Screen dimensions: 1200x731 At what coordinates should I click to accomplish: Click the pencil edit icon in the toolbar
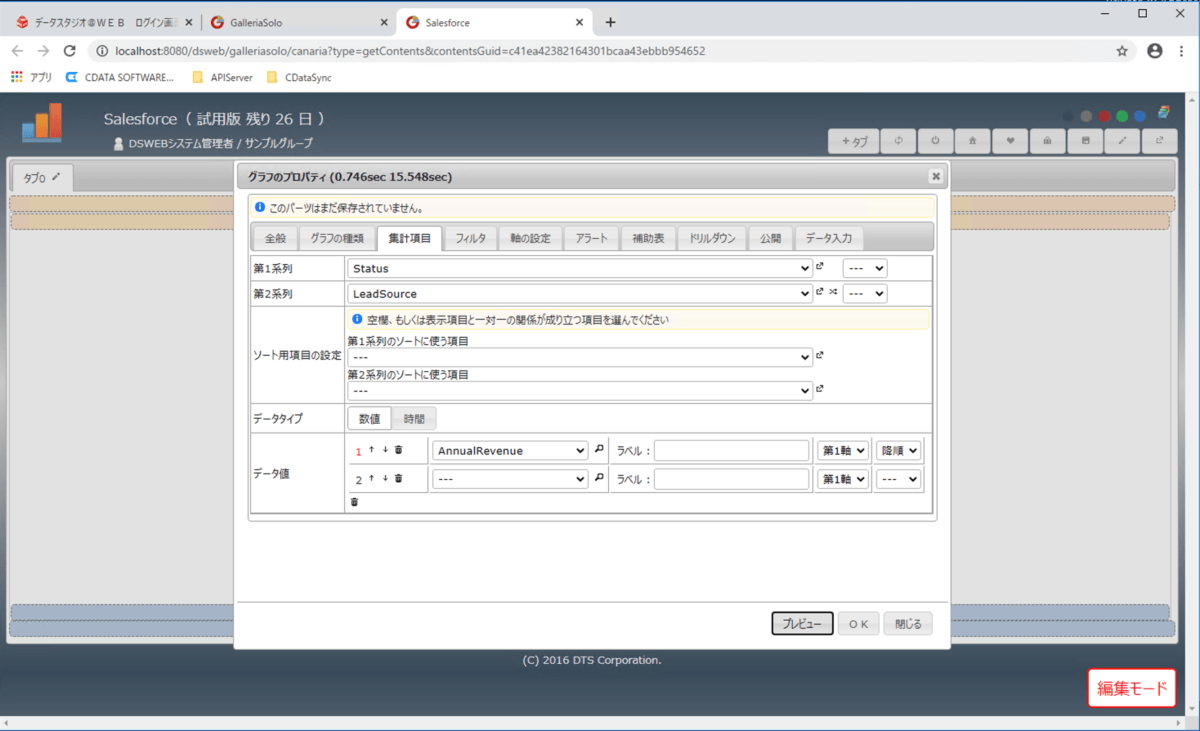(x=1122, y=141)
